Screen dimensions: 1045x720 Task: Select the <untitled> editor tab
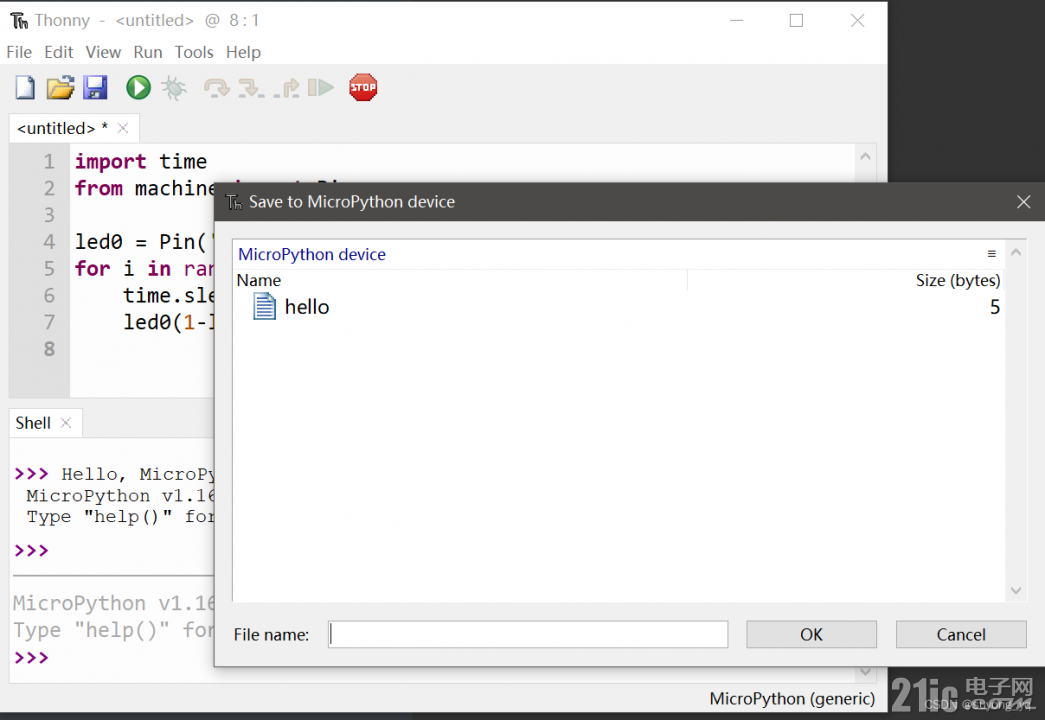click(x=62, y=128)
